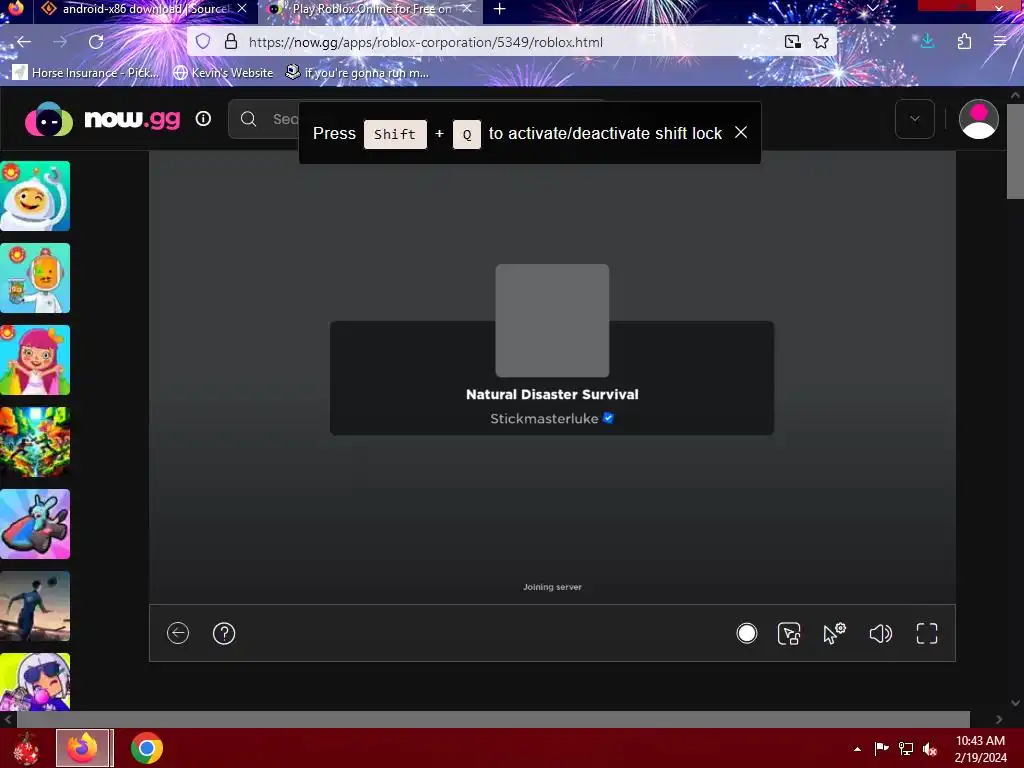The height and width of the screenshot is (768, 1024).
Task: Click Natural Disaster Survival title
Action: (552, 394)
